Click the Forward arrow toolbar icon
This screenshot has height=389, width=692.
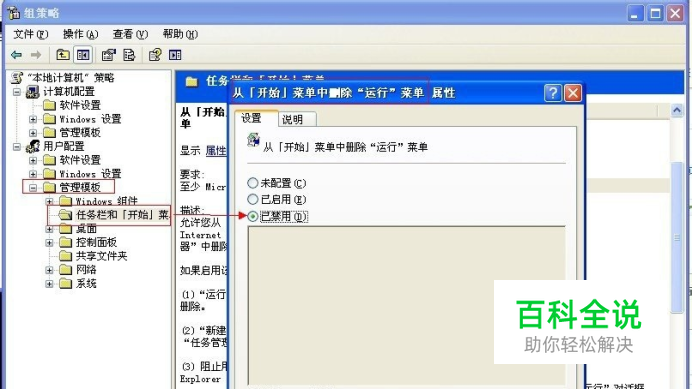click(x=36, y=55)
